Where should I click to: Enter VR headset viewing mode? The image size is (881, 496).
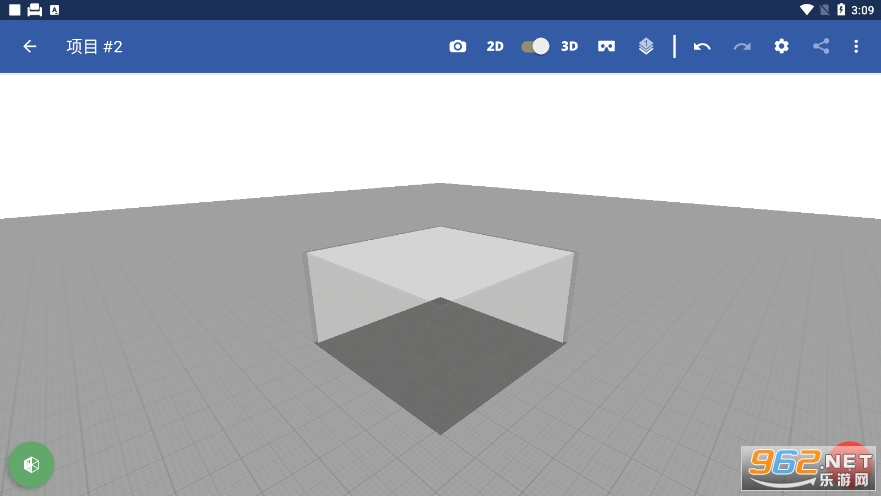coord(606,46)
